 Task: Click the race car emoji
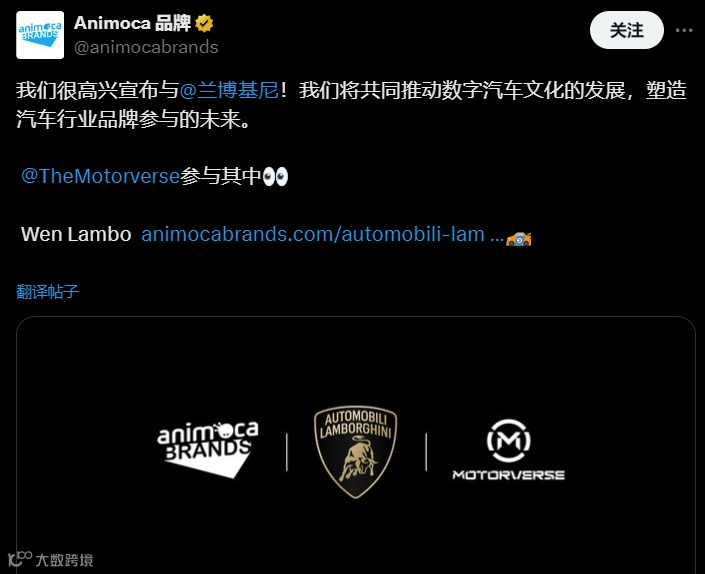point(518,238)
